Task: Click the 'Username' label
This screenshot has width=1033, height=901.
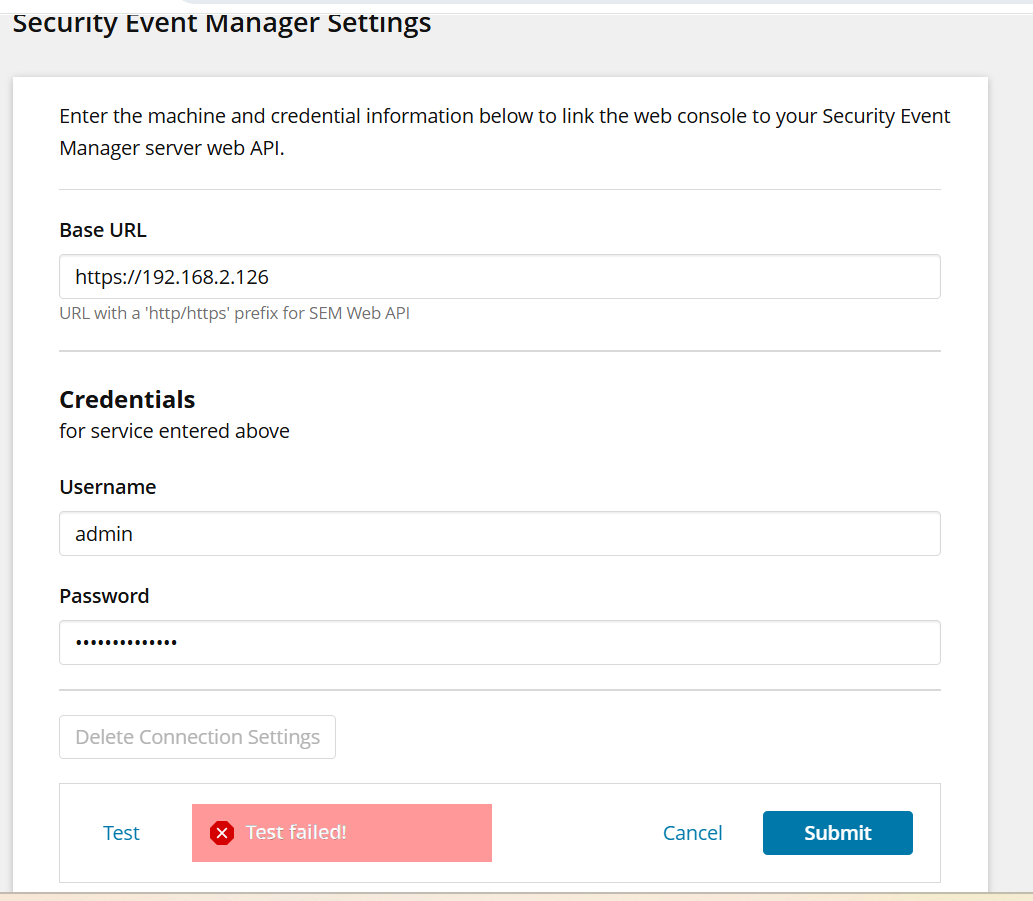Action: click(x=108, y=487)
